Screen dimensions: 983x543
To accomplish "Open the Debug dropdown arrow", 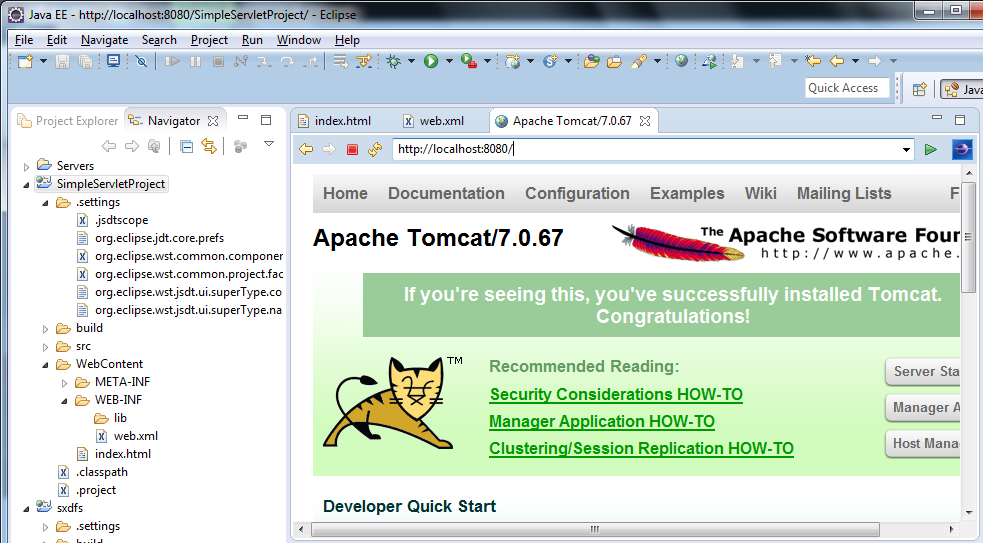I will [411, 61].
